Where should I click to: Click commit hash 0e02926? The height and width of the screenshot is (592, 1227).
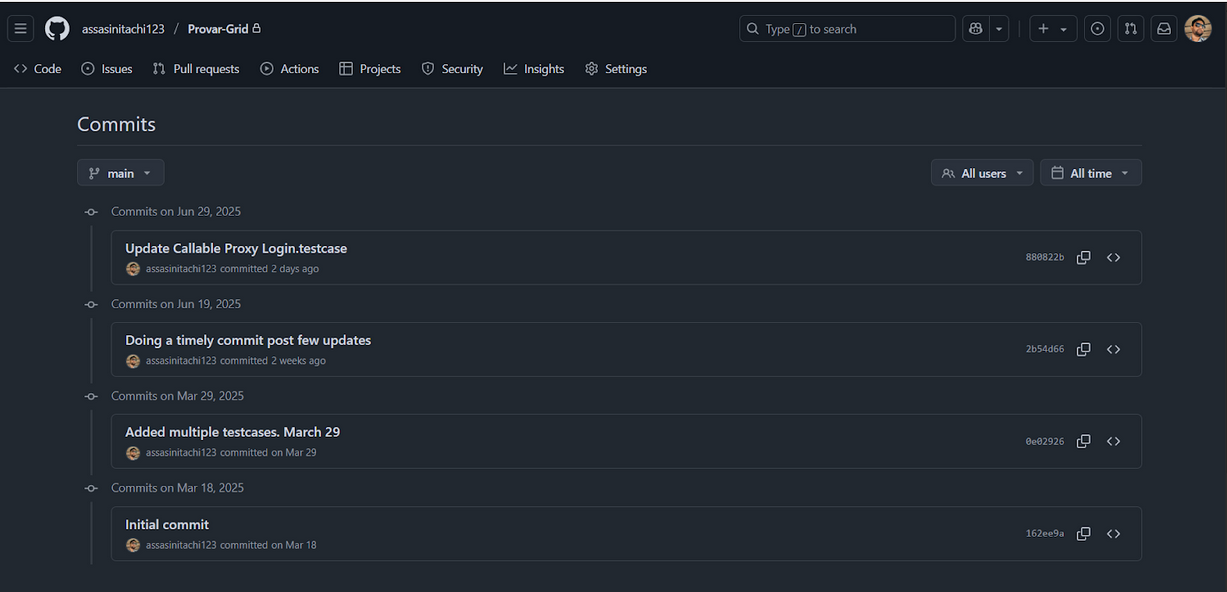(x=1045, y=442)
